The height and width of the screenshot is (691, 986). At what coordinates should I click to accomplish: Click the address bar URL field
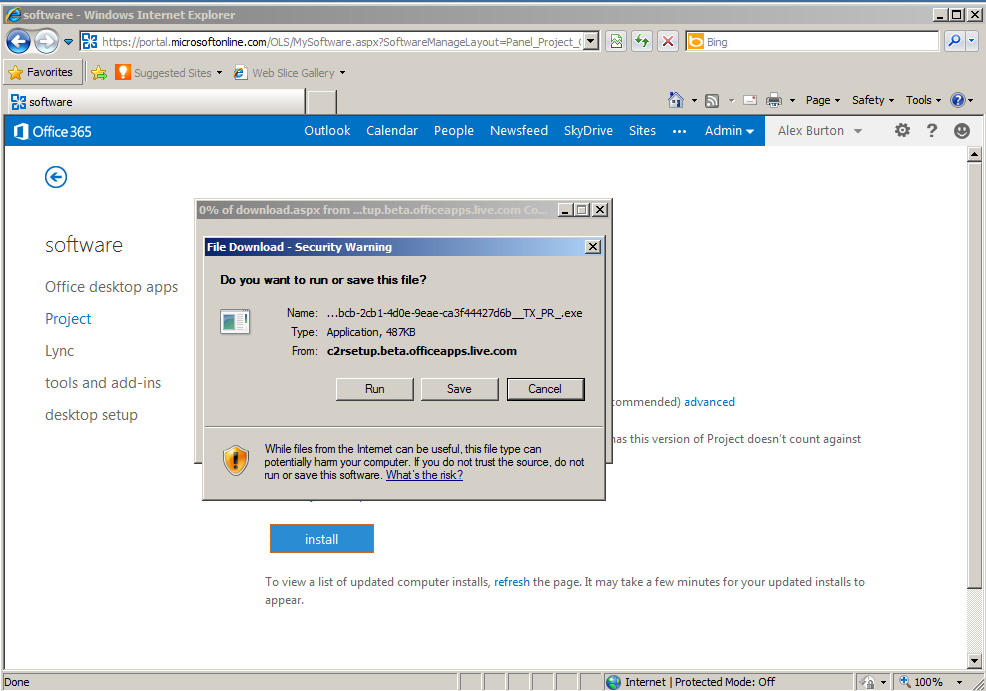pyautogui.click(x=341, y=41)
